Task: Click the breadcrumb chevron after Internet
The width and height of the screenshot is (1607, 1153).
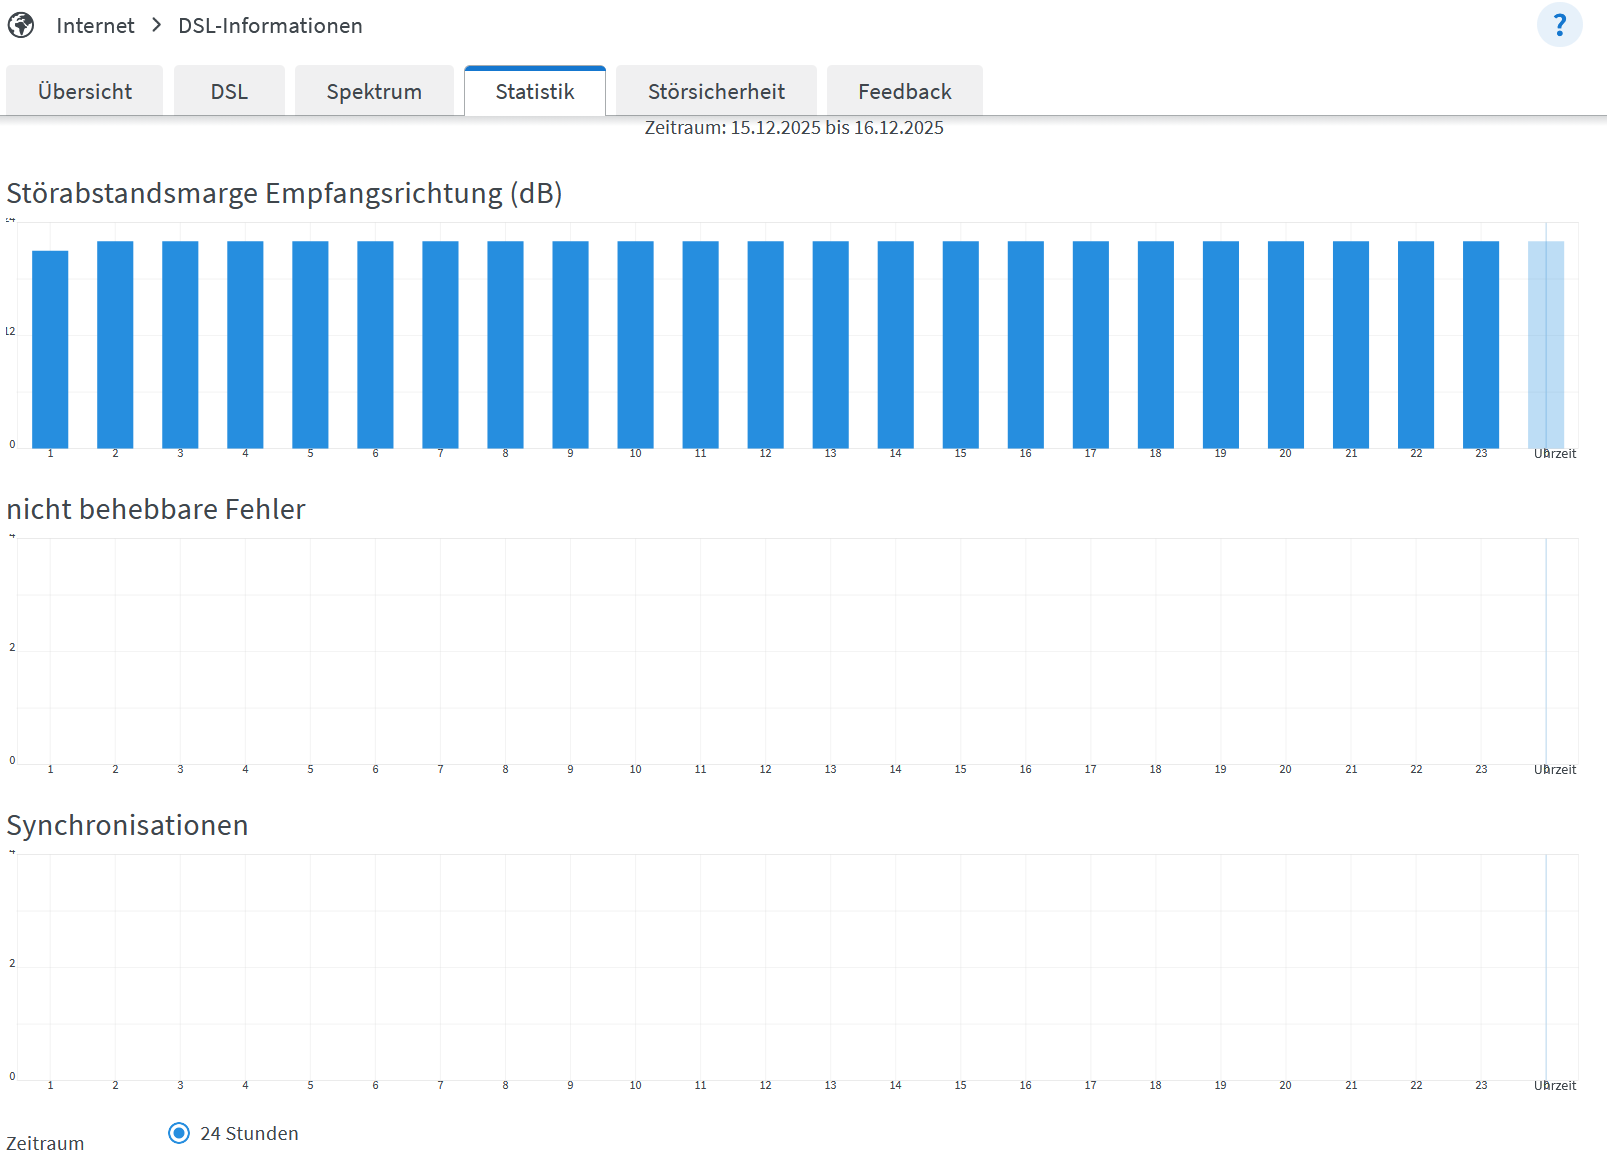Action: point(156,25)
